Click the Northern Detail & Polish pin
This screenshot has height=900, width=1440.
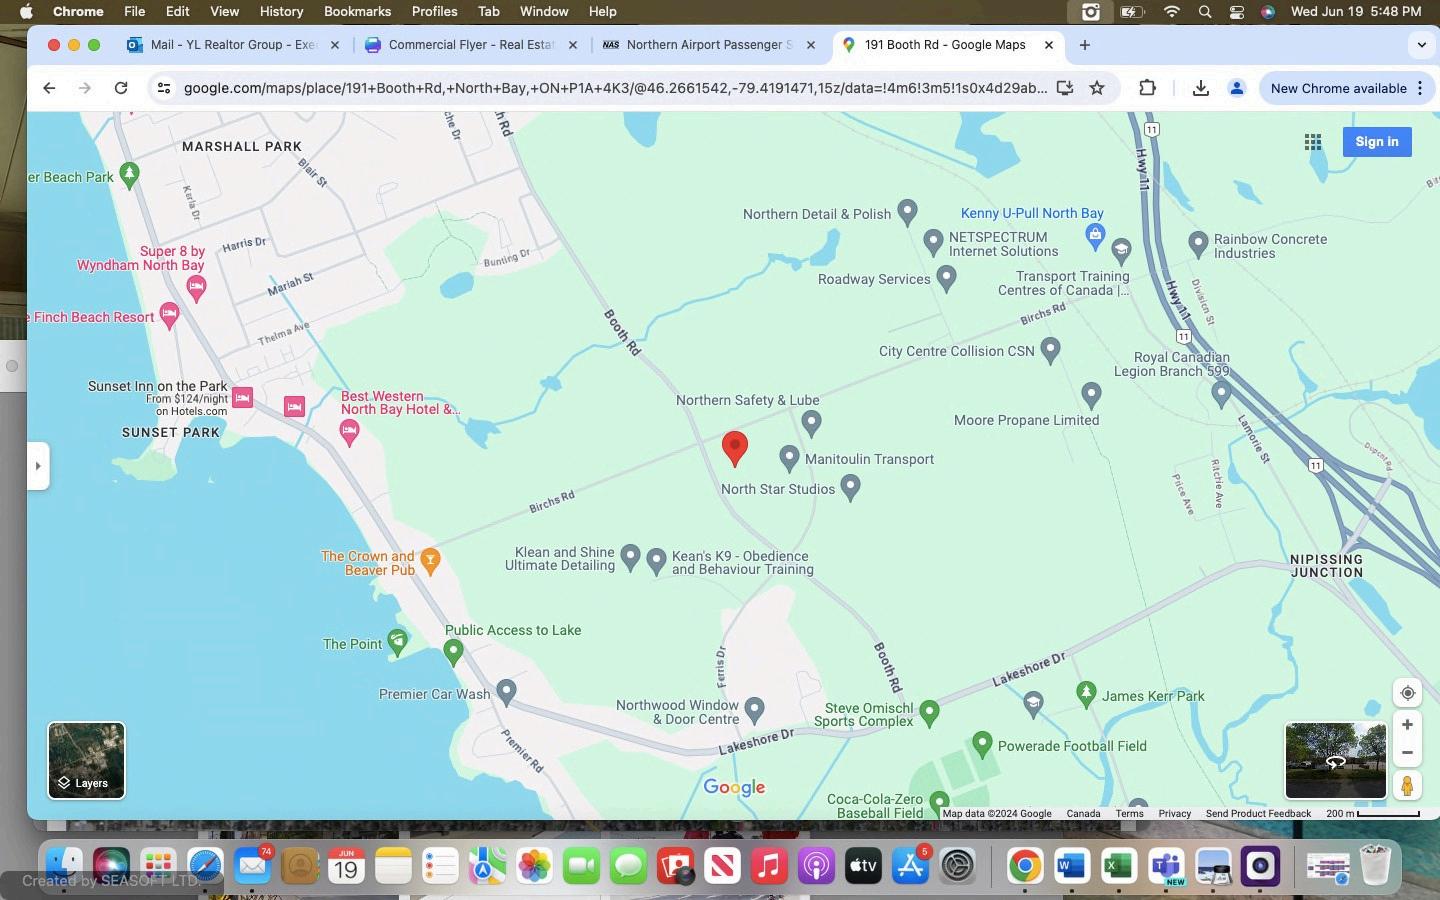click(907, 212)
